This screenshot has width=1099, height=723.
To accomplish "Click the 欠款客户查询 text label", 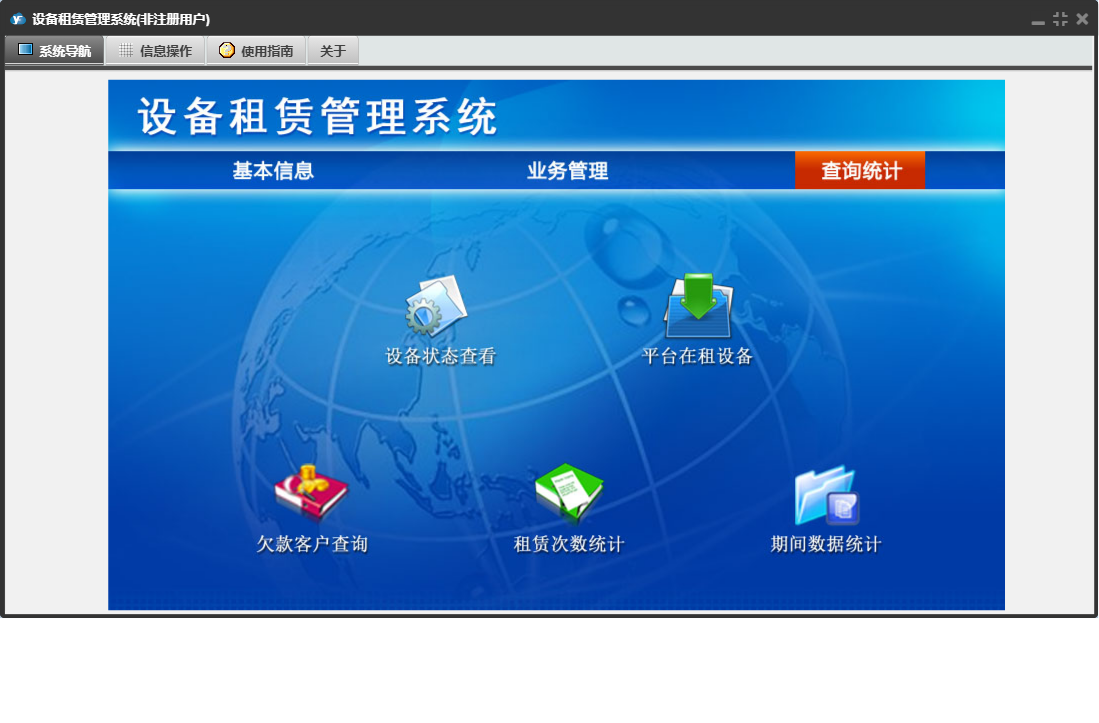I will click(x=312, y=544).
